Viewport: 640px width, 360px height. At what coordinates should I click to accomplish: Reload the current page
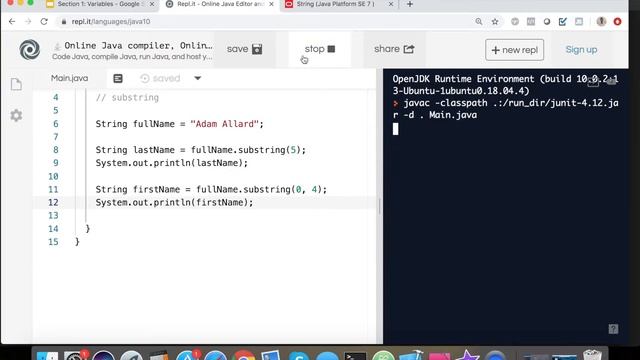tap(44, 22)
